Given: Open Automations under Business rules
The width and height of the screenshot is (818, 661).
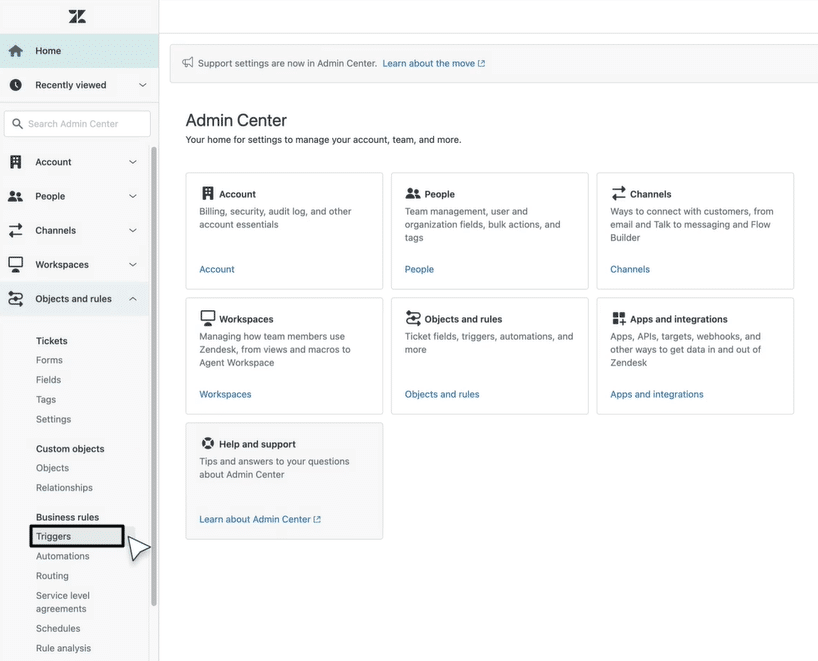Looking at the screenshot, I should pos(63,556).
